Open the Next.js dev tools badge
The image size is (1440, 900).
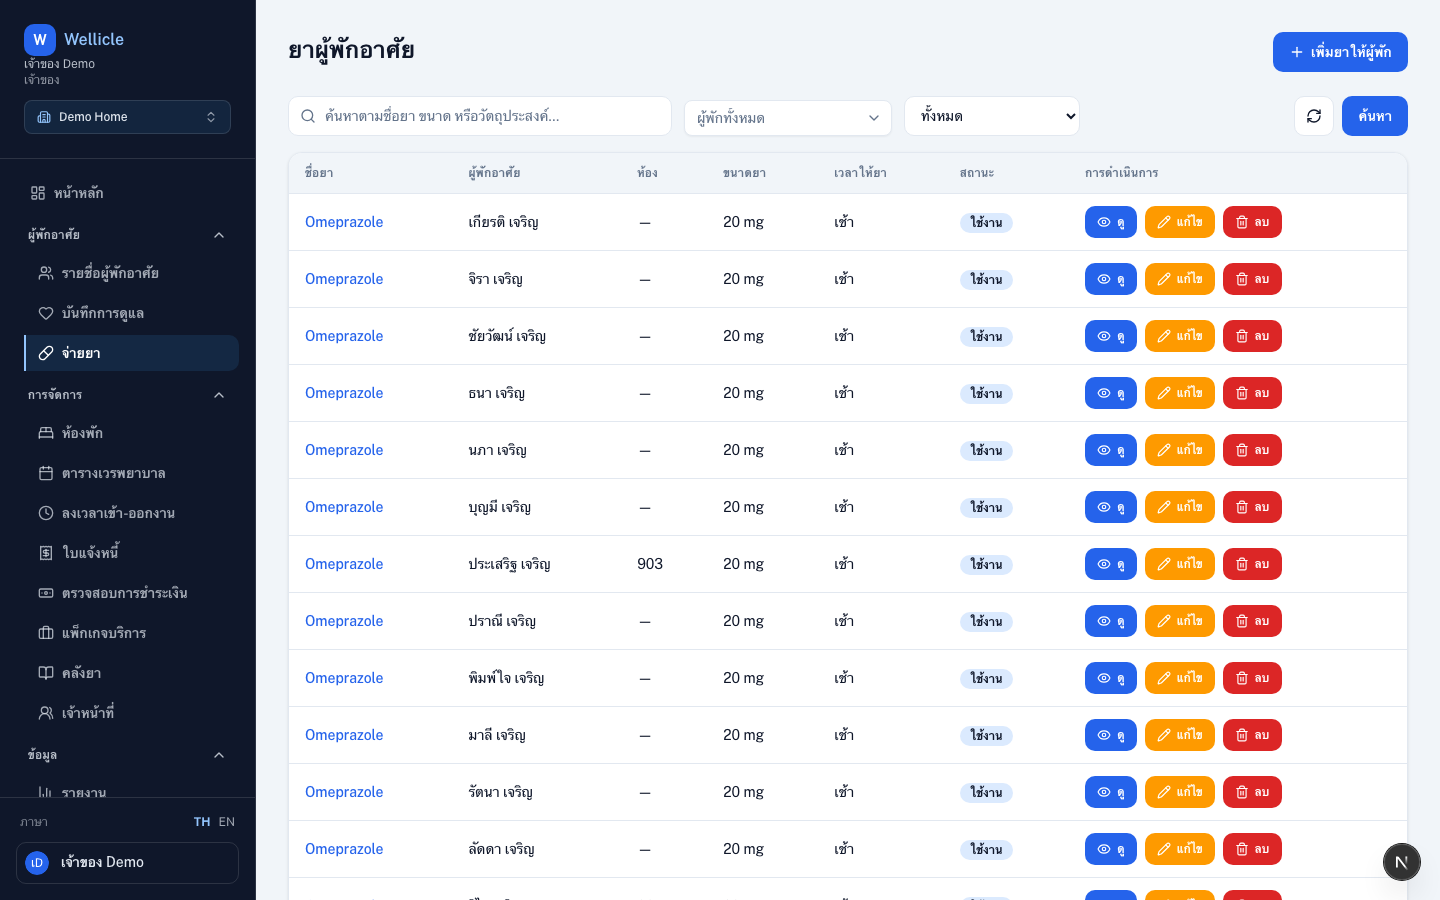1402,862
